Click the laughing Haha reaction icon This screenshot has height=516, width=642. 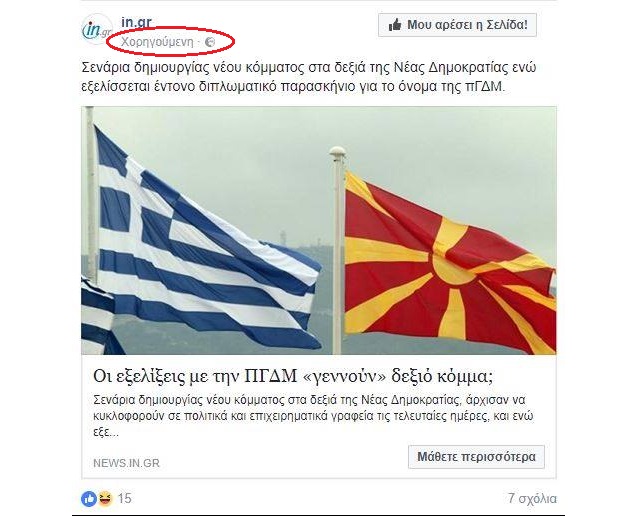(x=105, y=498)
